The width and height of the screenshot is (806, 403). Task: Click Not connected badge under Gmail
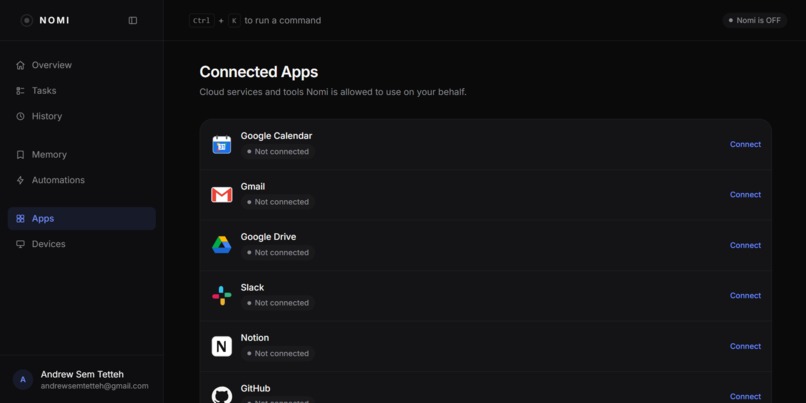pos(278,202)
